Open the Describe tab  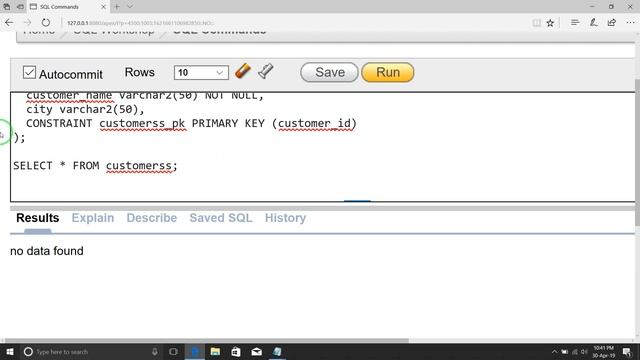(x=151, y=218)
